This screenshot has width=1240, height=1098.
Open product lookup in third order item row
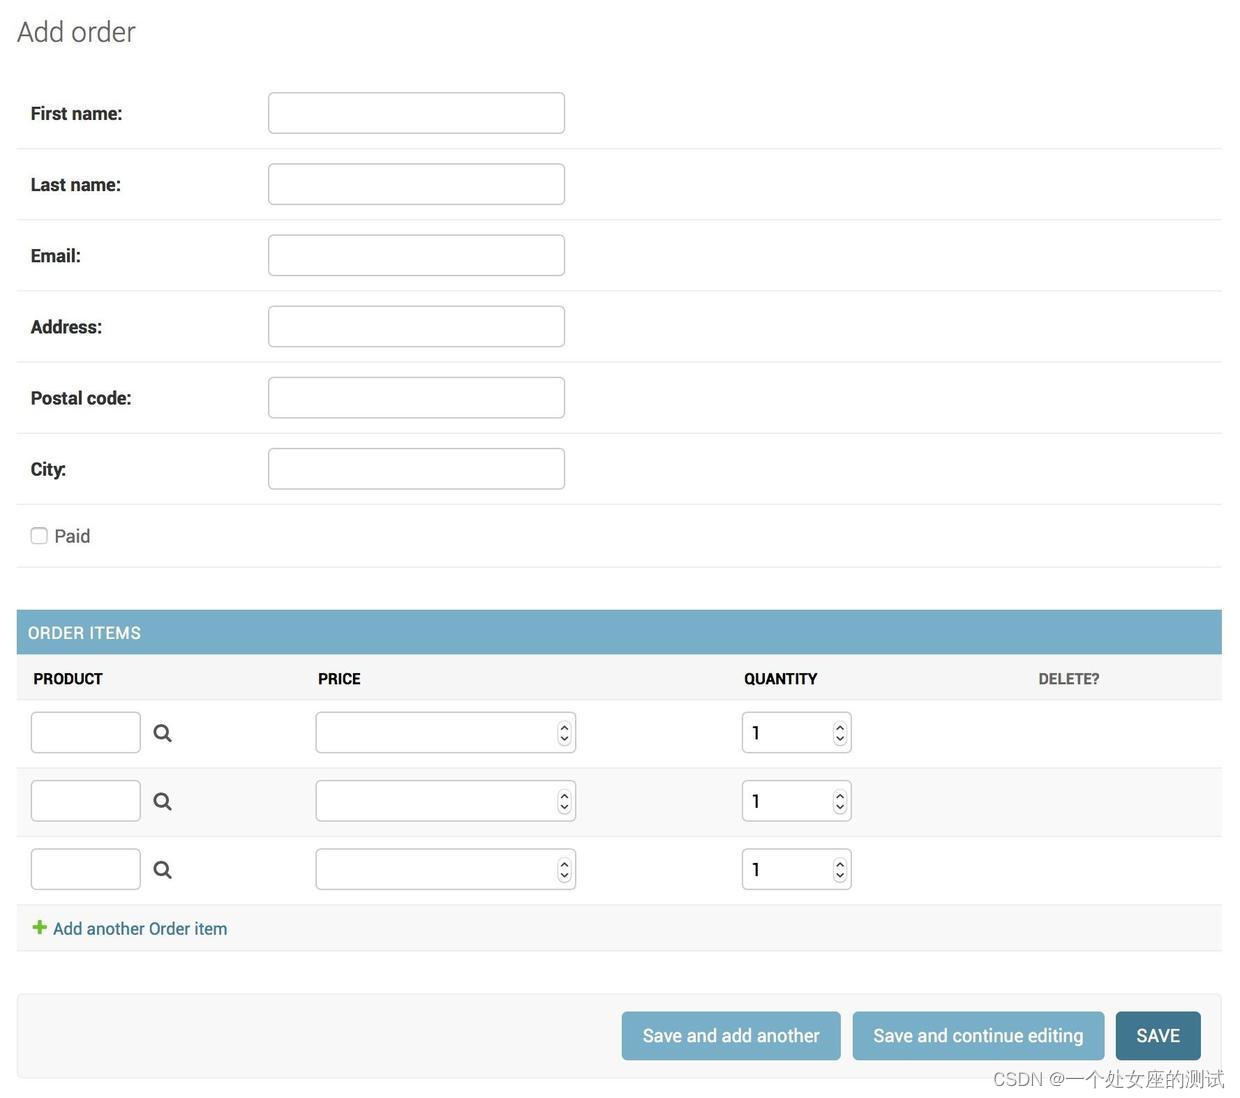pos(162,870)
